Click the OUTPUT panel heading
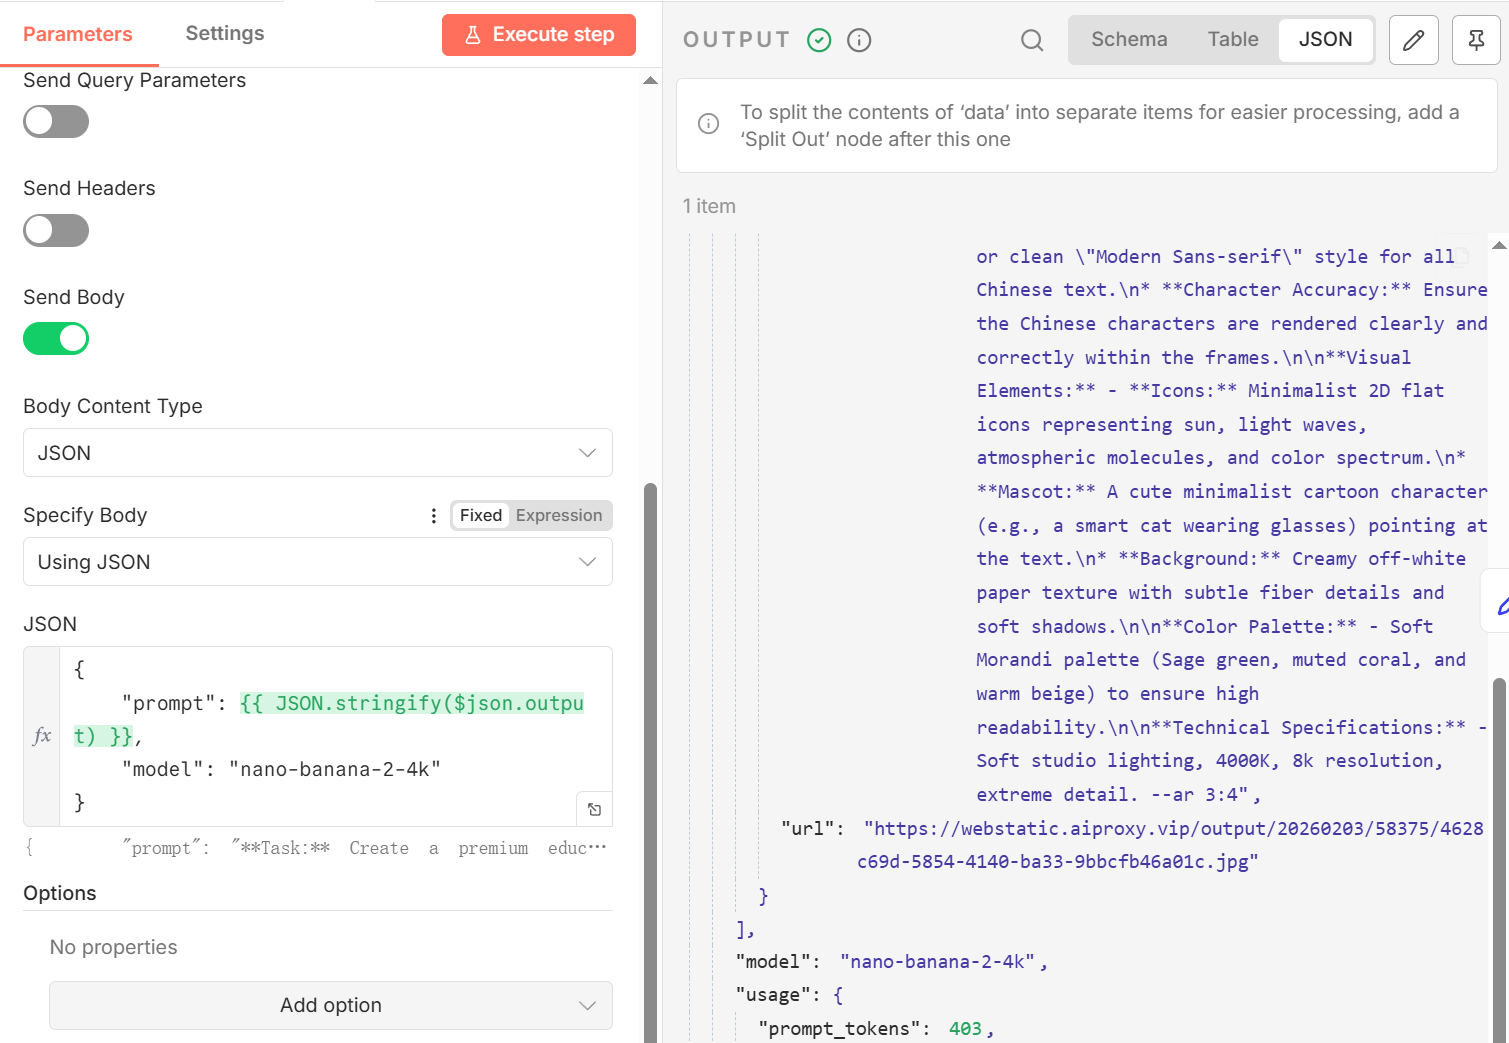Viewport: 1509px width, 1043px height. 737,40
